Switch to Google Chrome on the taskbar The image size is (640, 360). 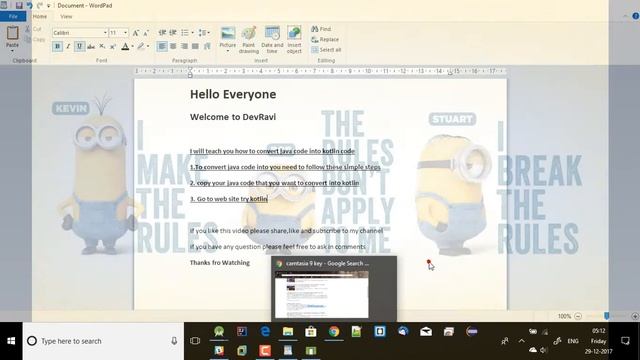click(334, 331)
